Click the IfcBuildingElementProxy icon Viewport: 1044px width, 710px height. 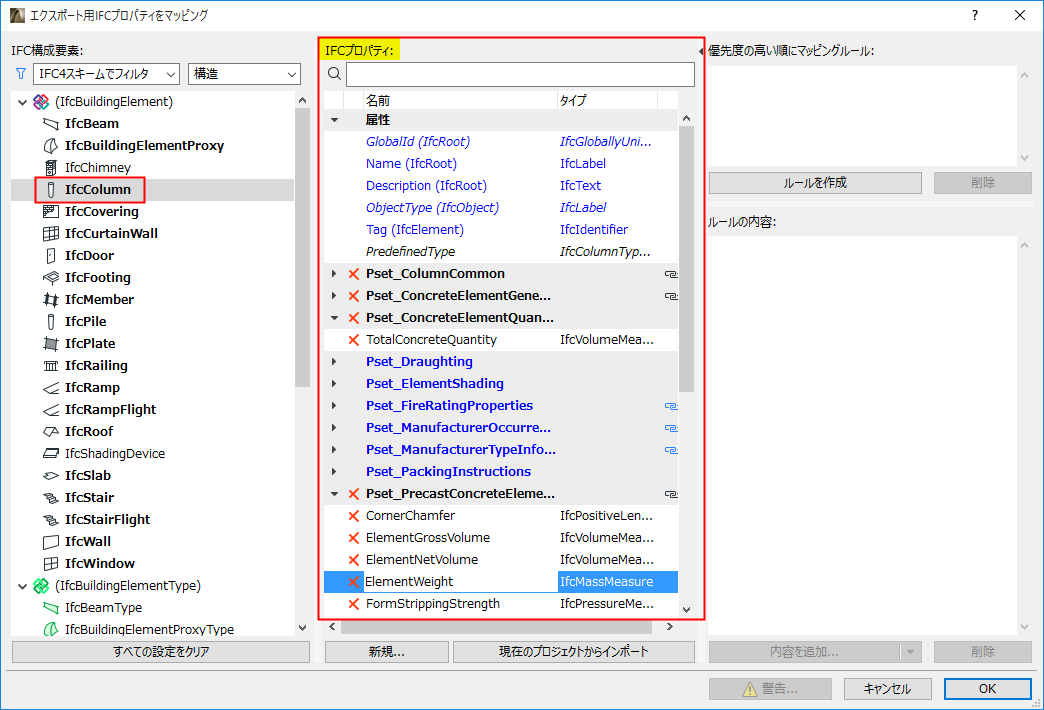51,146
